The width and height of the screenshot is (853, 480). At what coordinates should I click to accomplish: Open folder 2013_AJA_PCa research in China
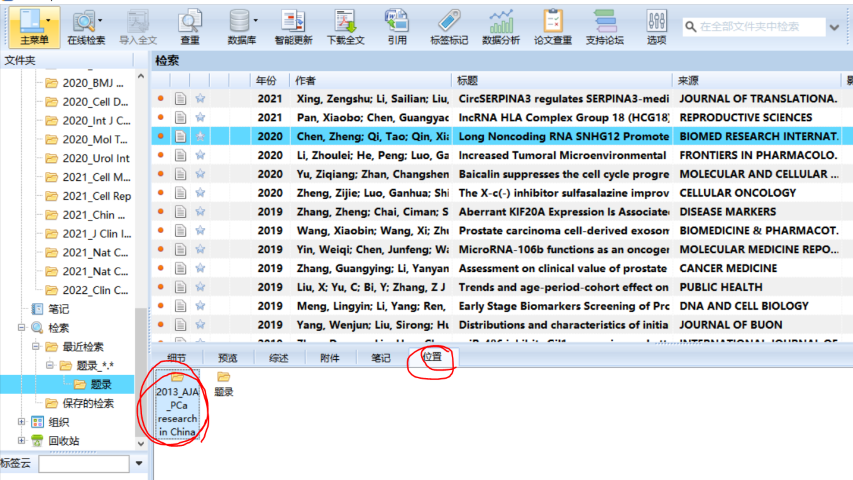click(x=177, y=404)
